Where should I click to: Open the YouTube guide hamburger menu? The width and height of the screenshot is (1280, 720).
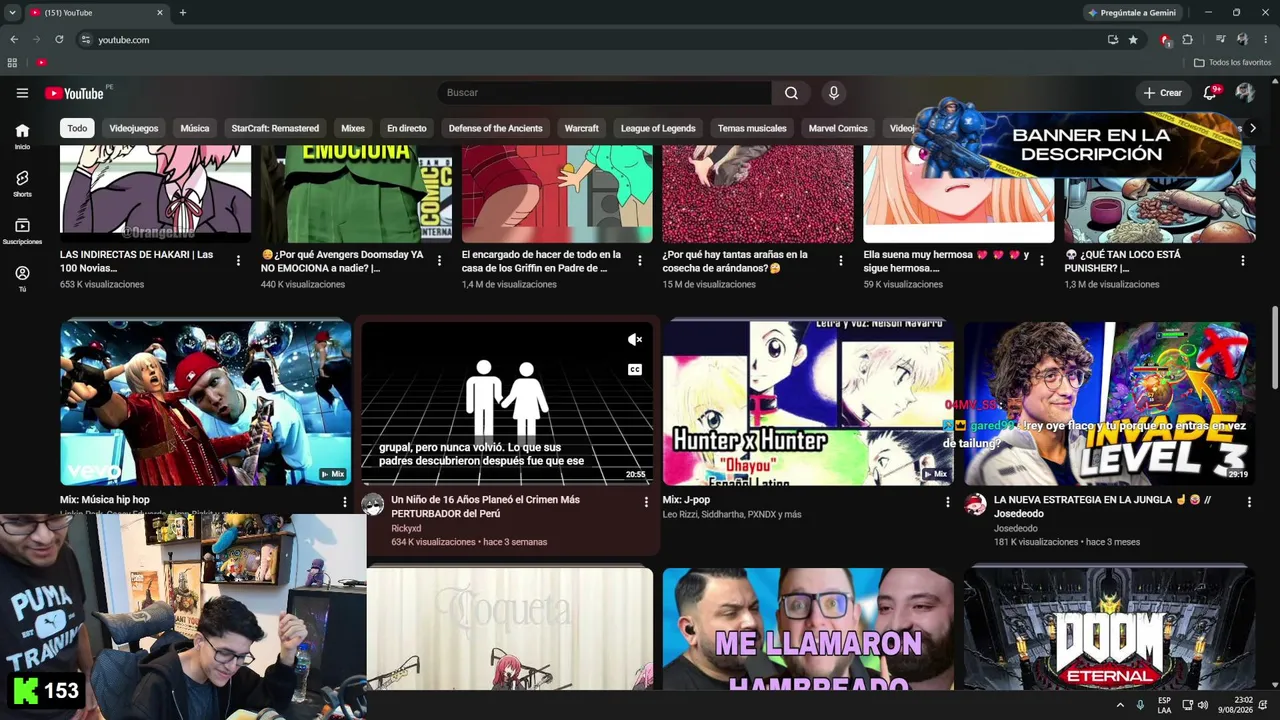coord(22,93)
